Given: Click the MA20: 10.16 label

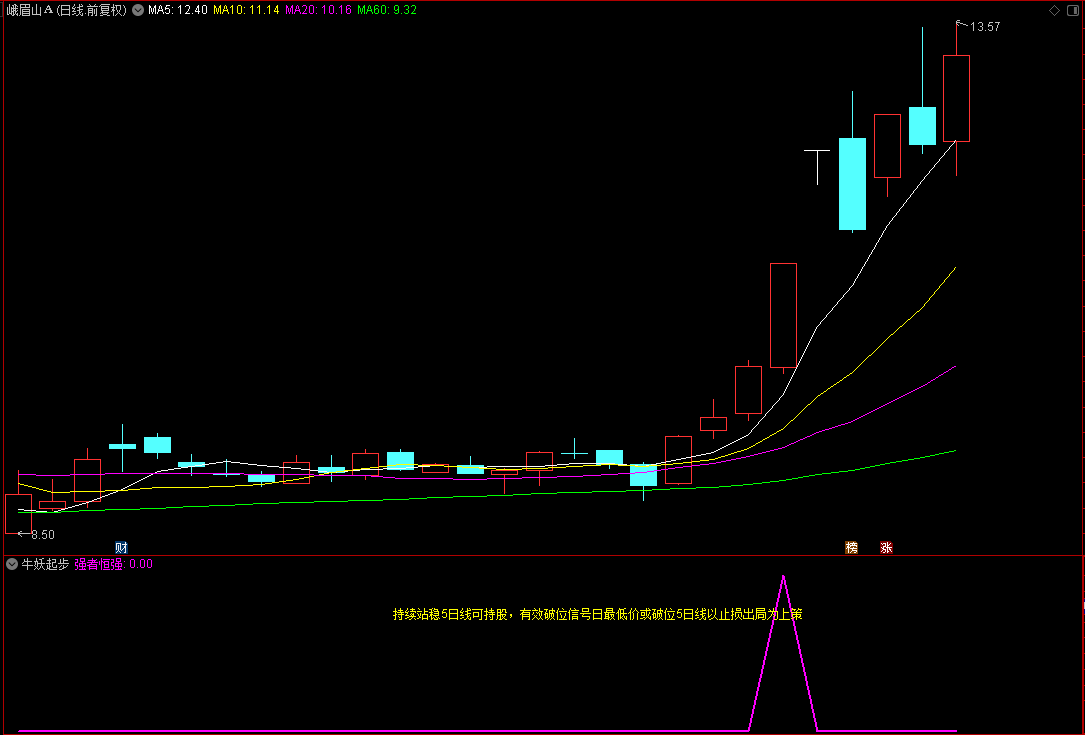Looking at the screenshot, I should click(x=318, y=10).
